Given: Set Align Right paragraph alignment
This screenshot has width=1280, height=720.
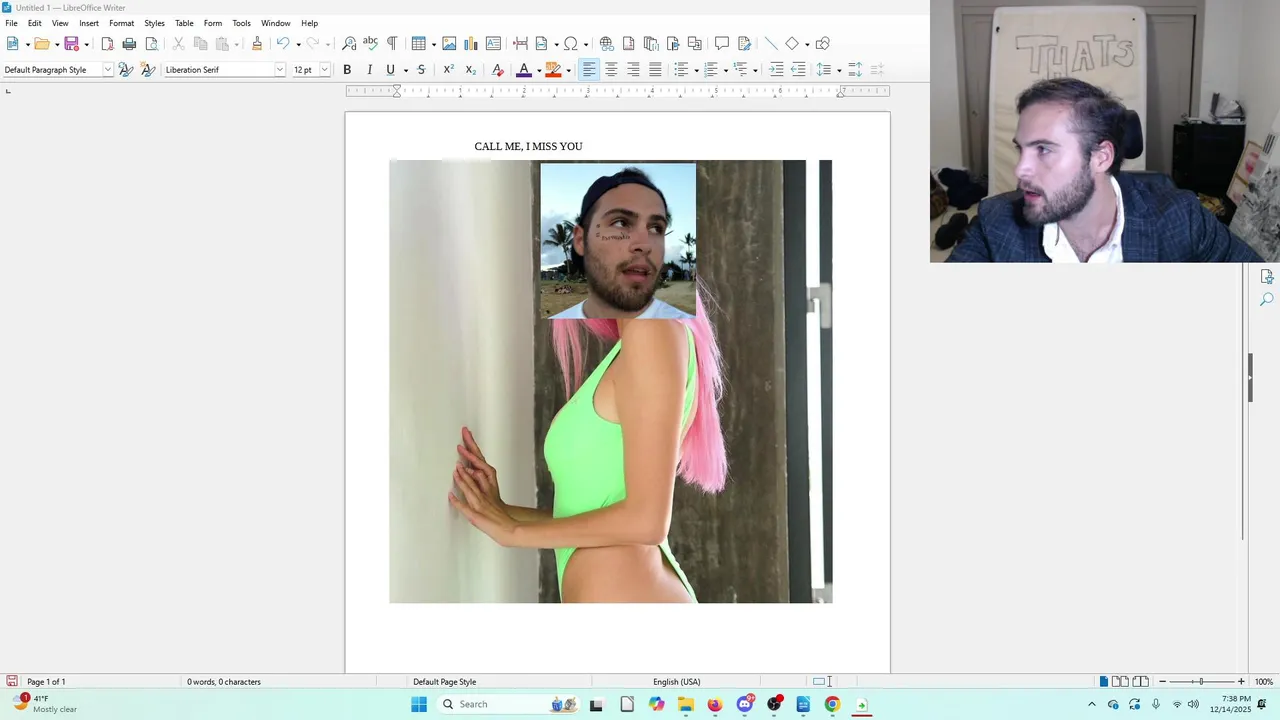Looking at the screenshot, I should click(633, 69).
